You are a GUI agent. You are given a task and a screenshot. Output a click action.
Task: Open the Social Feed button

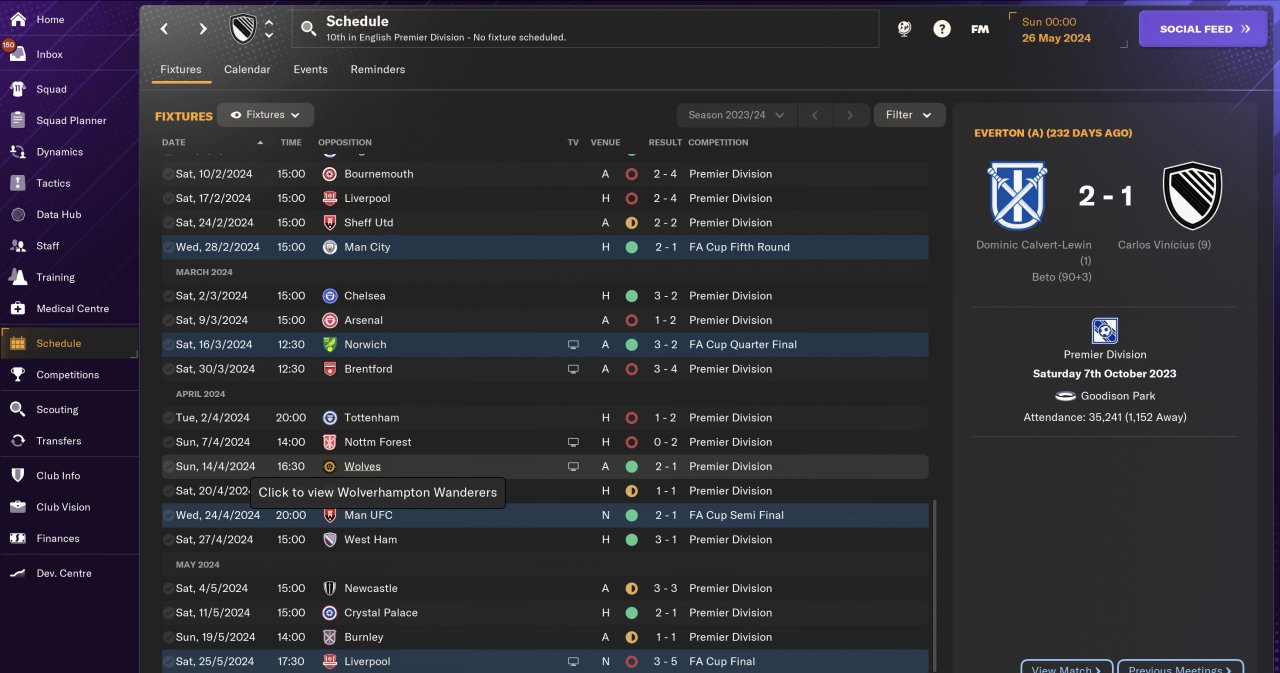click(1203, 29)
